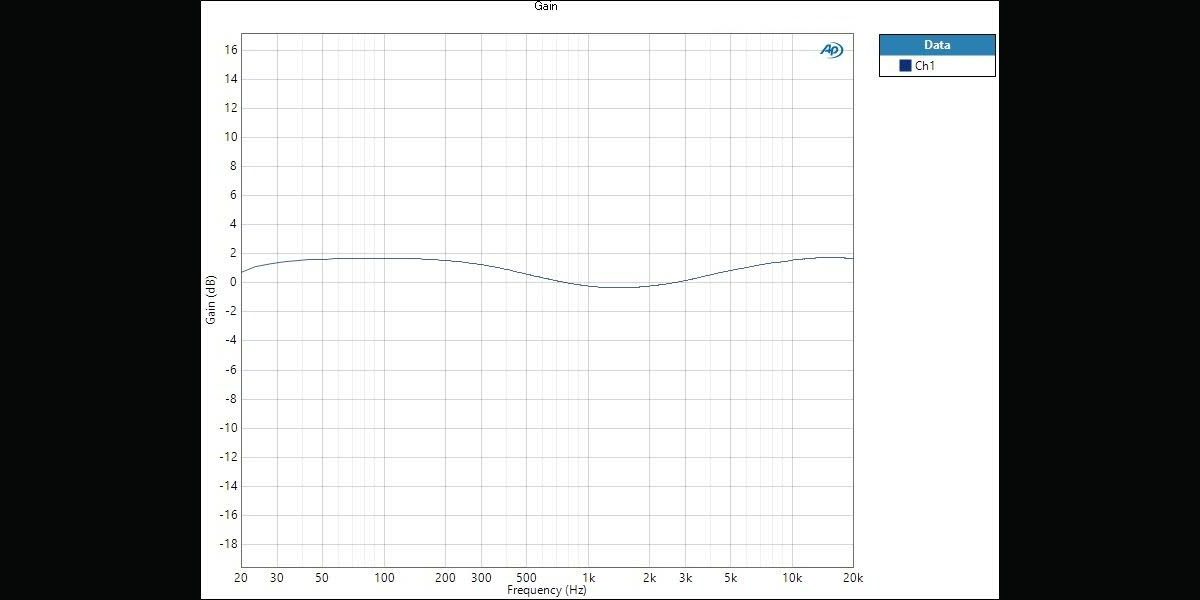Click the 16 dB tick label
This screenshot has height=600, width=1200.
(230, 49)
